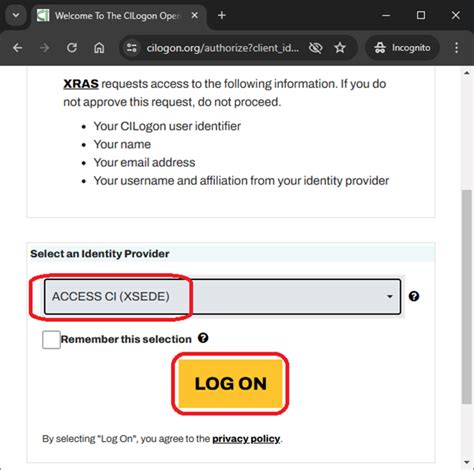The width and height of the screenshot is (474, 470).
Task: Maximize the browser window
Action: pos(421,15)
